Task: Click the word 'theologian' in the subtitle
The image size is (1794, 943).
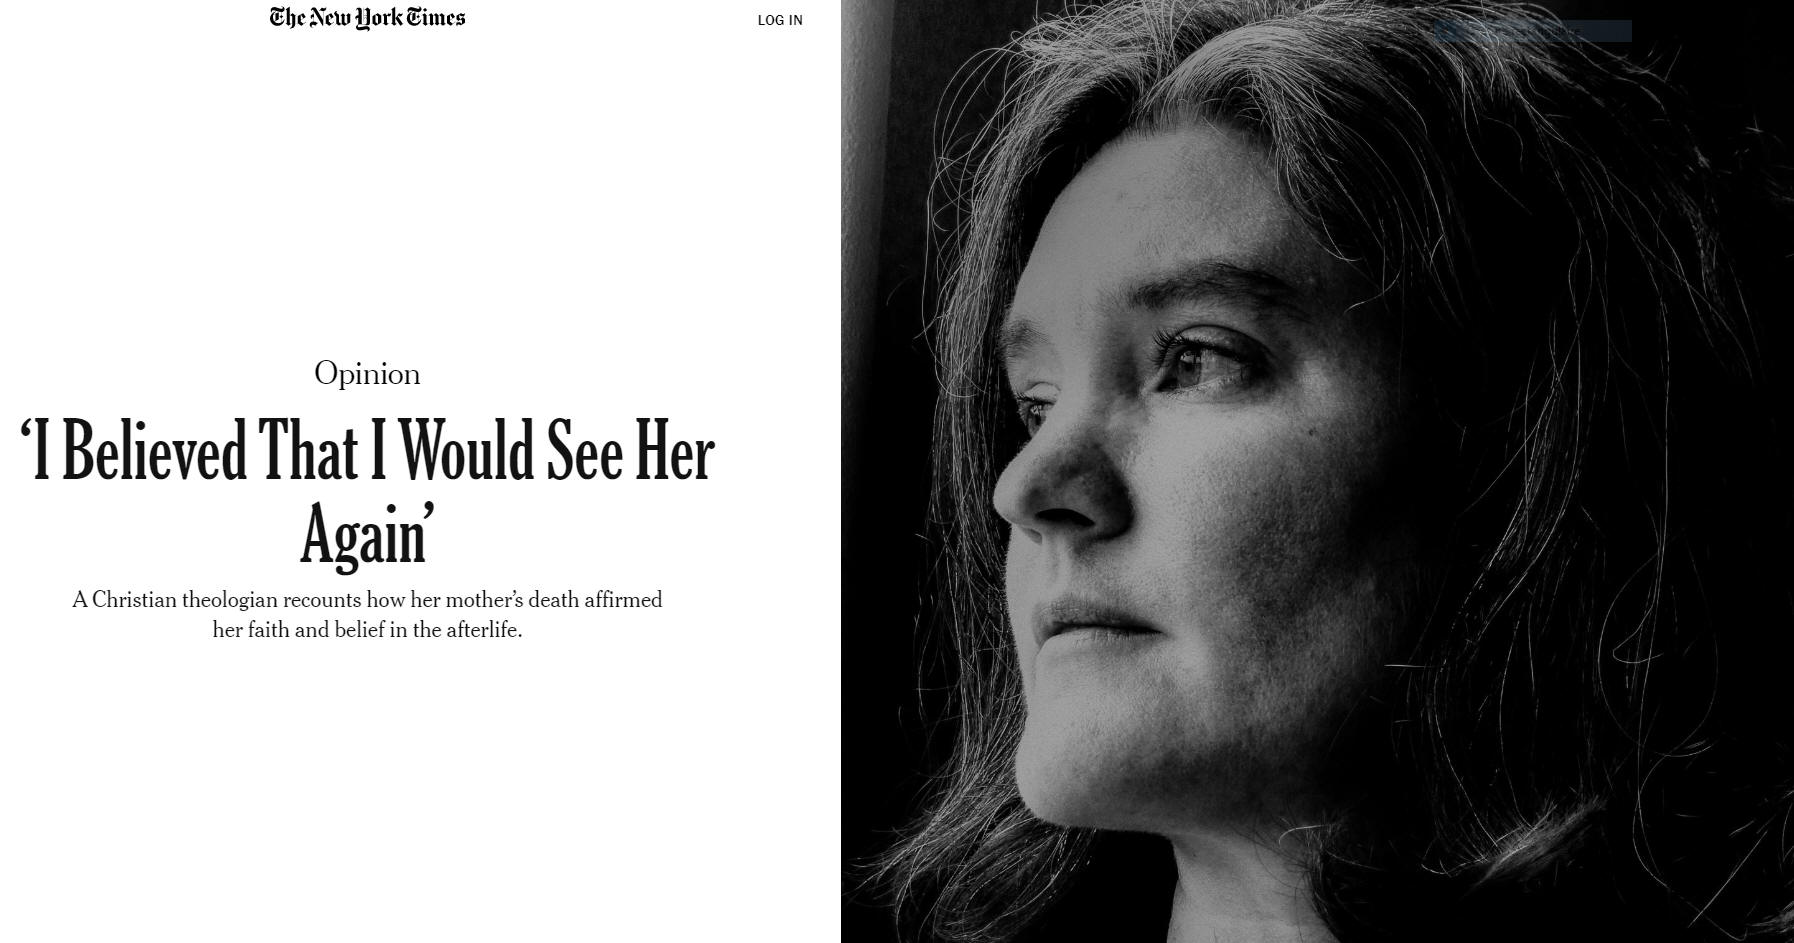Action: (229, 601)
